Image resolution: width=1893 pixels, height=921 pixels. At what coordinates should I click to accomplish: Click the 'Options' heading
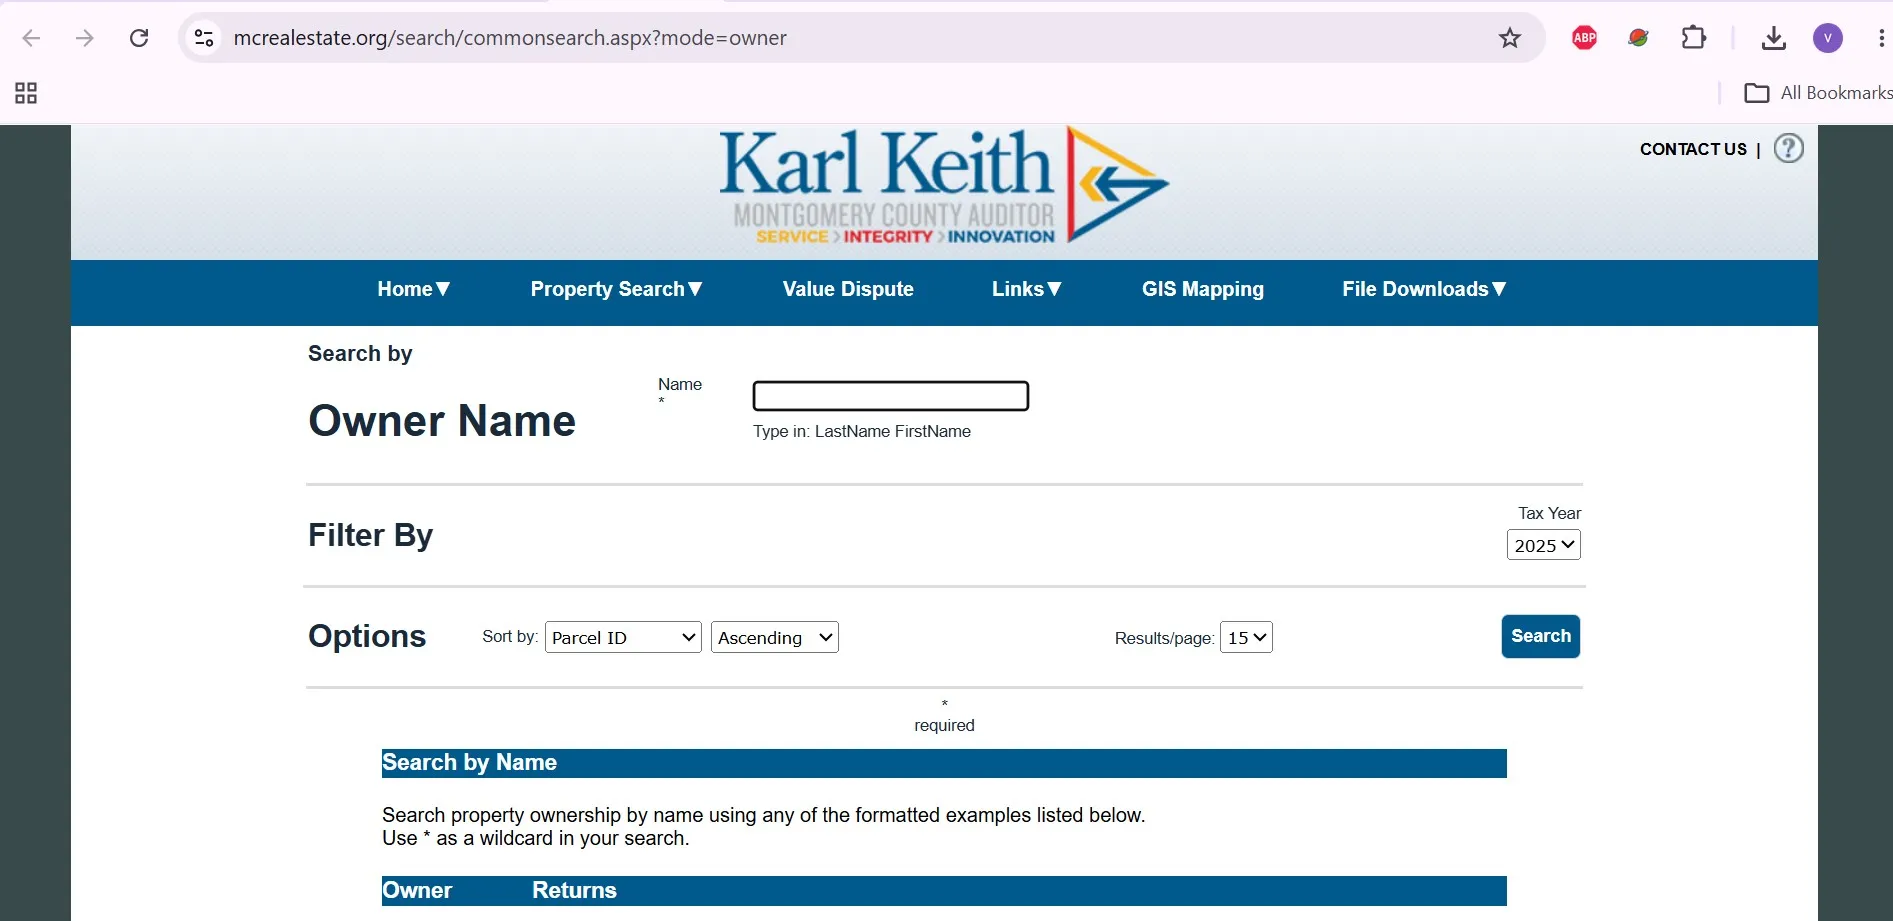[x=367, y=636]
